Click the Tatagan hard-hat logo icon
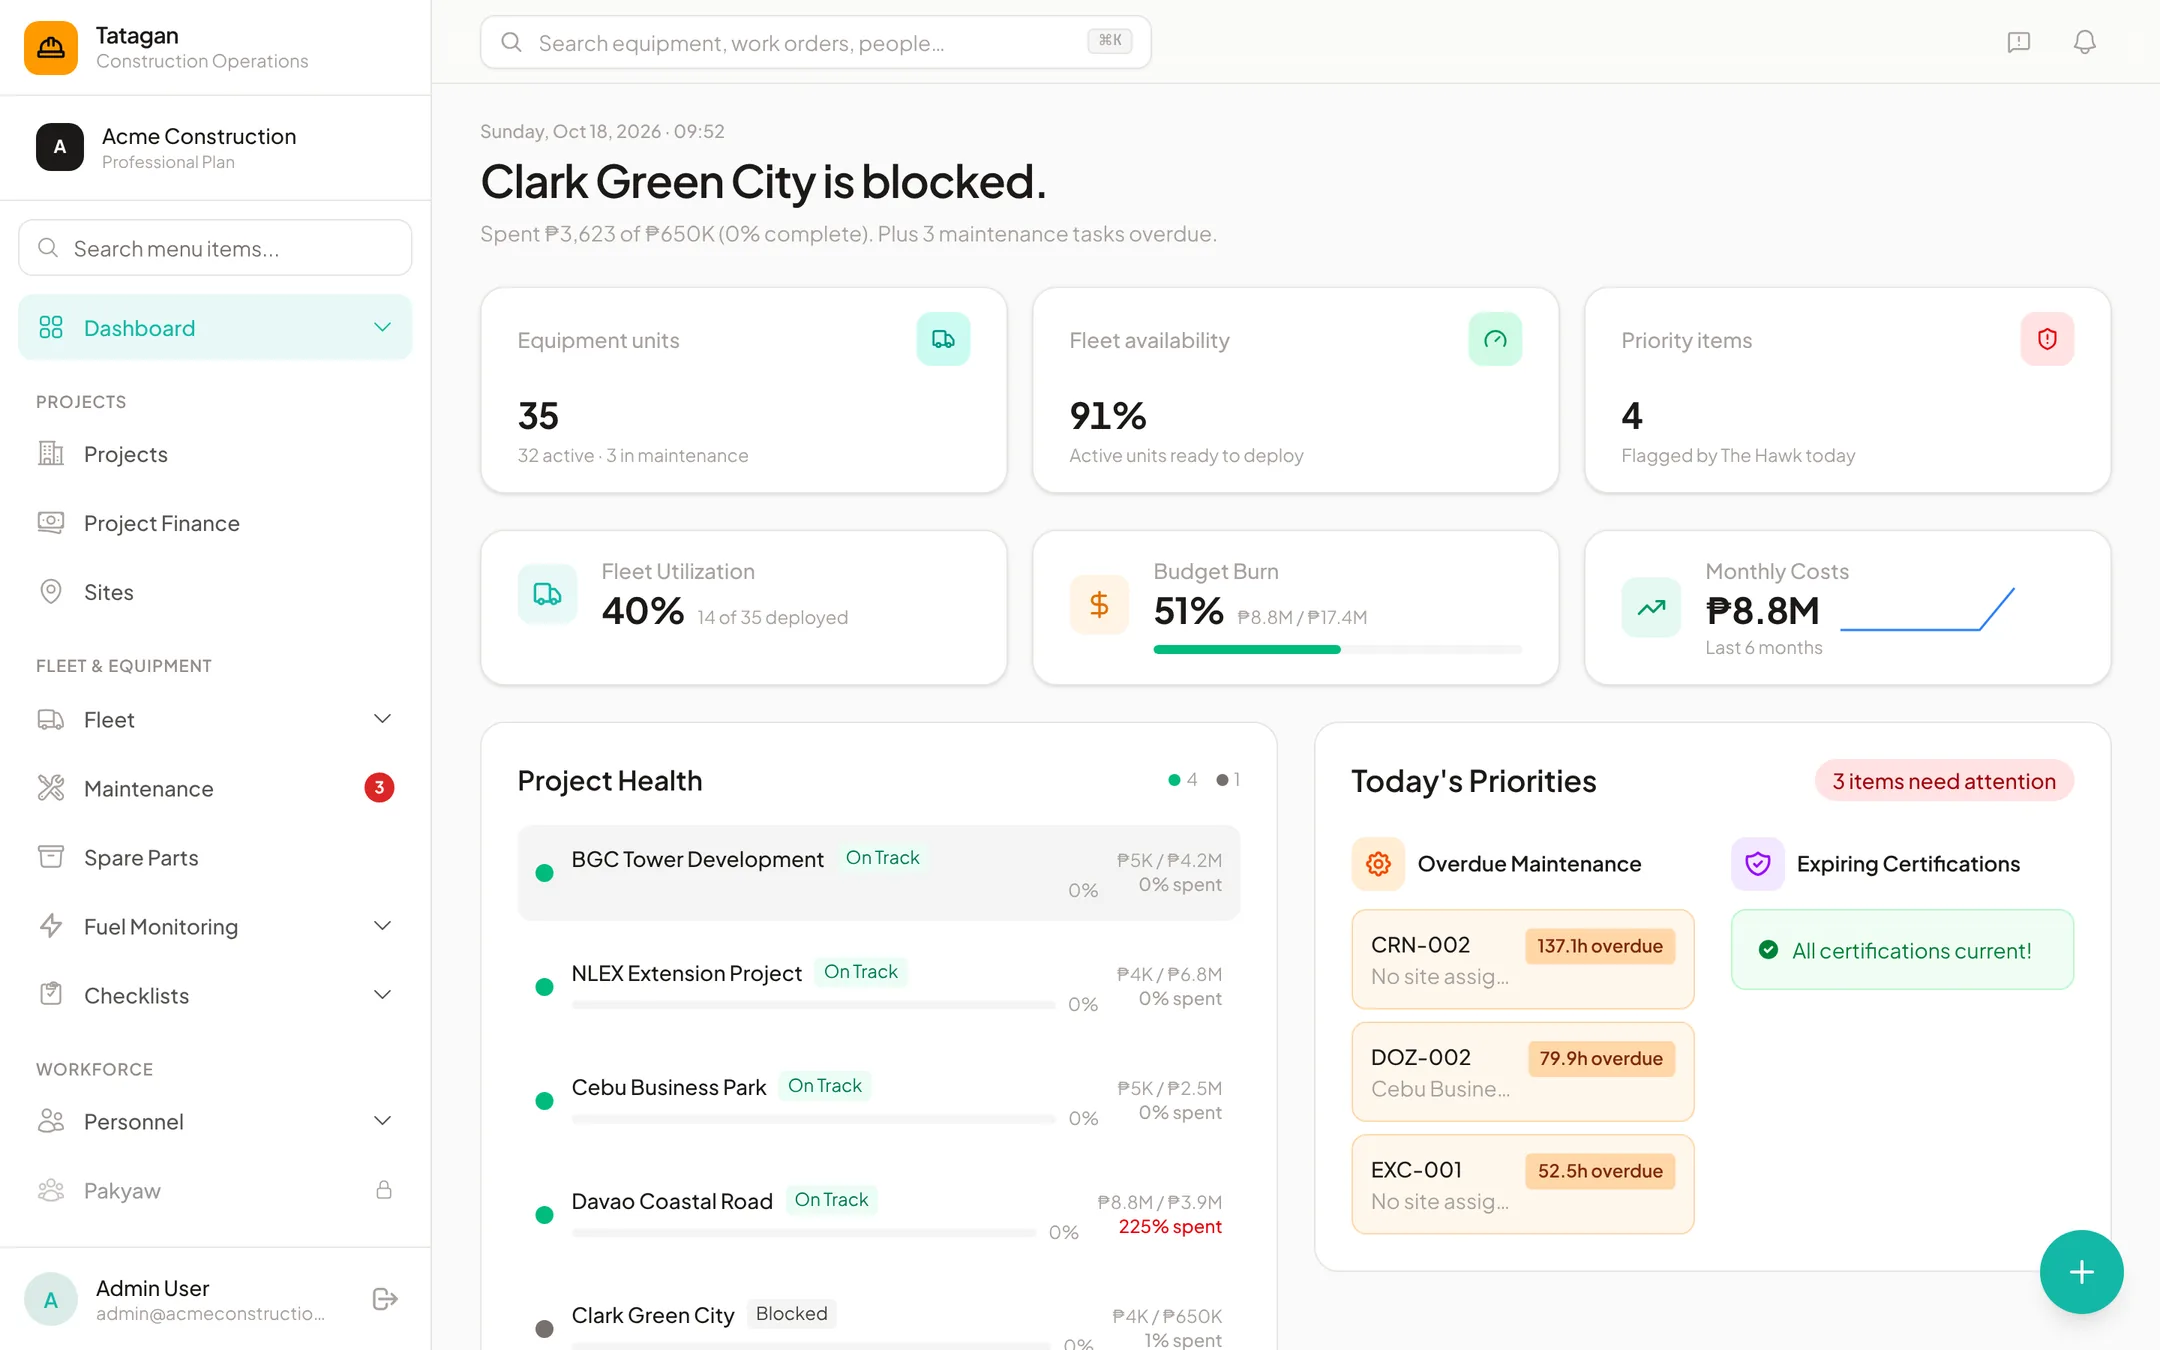This screenshot has width=2160, height=1350. pos(51,47)
